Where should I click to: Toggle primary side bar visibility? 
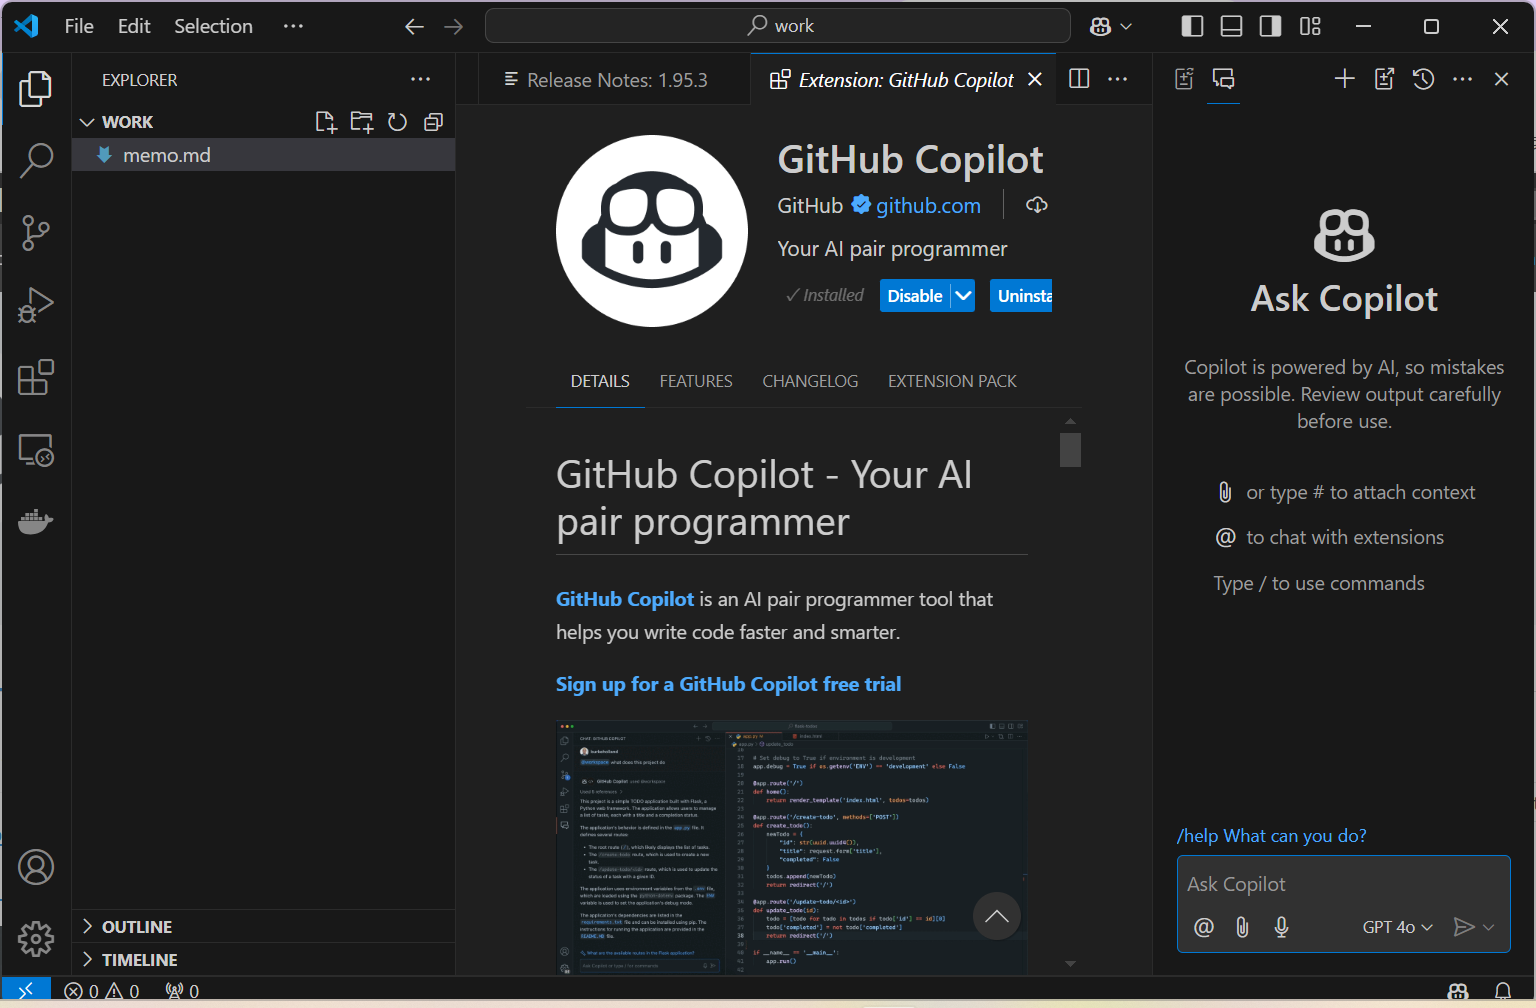pyautogui.click(x=1192, y=26)
